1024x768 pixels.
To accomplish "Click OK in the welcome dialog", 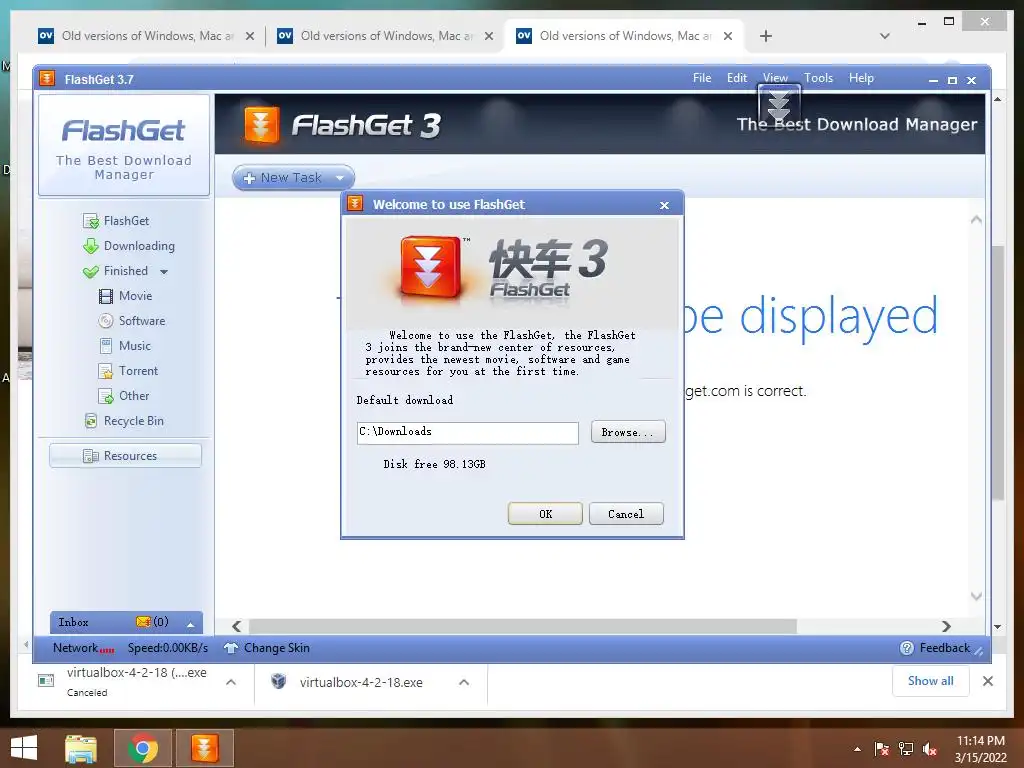I will pos(545,514).
